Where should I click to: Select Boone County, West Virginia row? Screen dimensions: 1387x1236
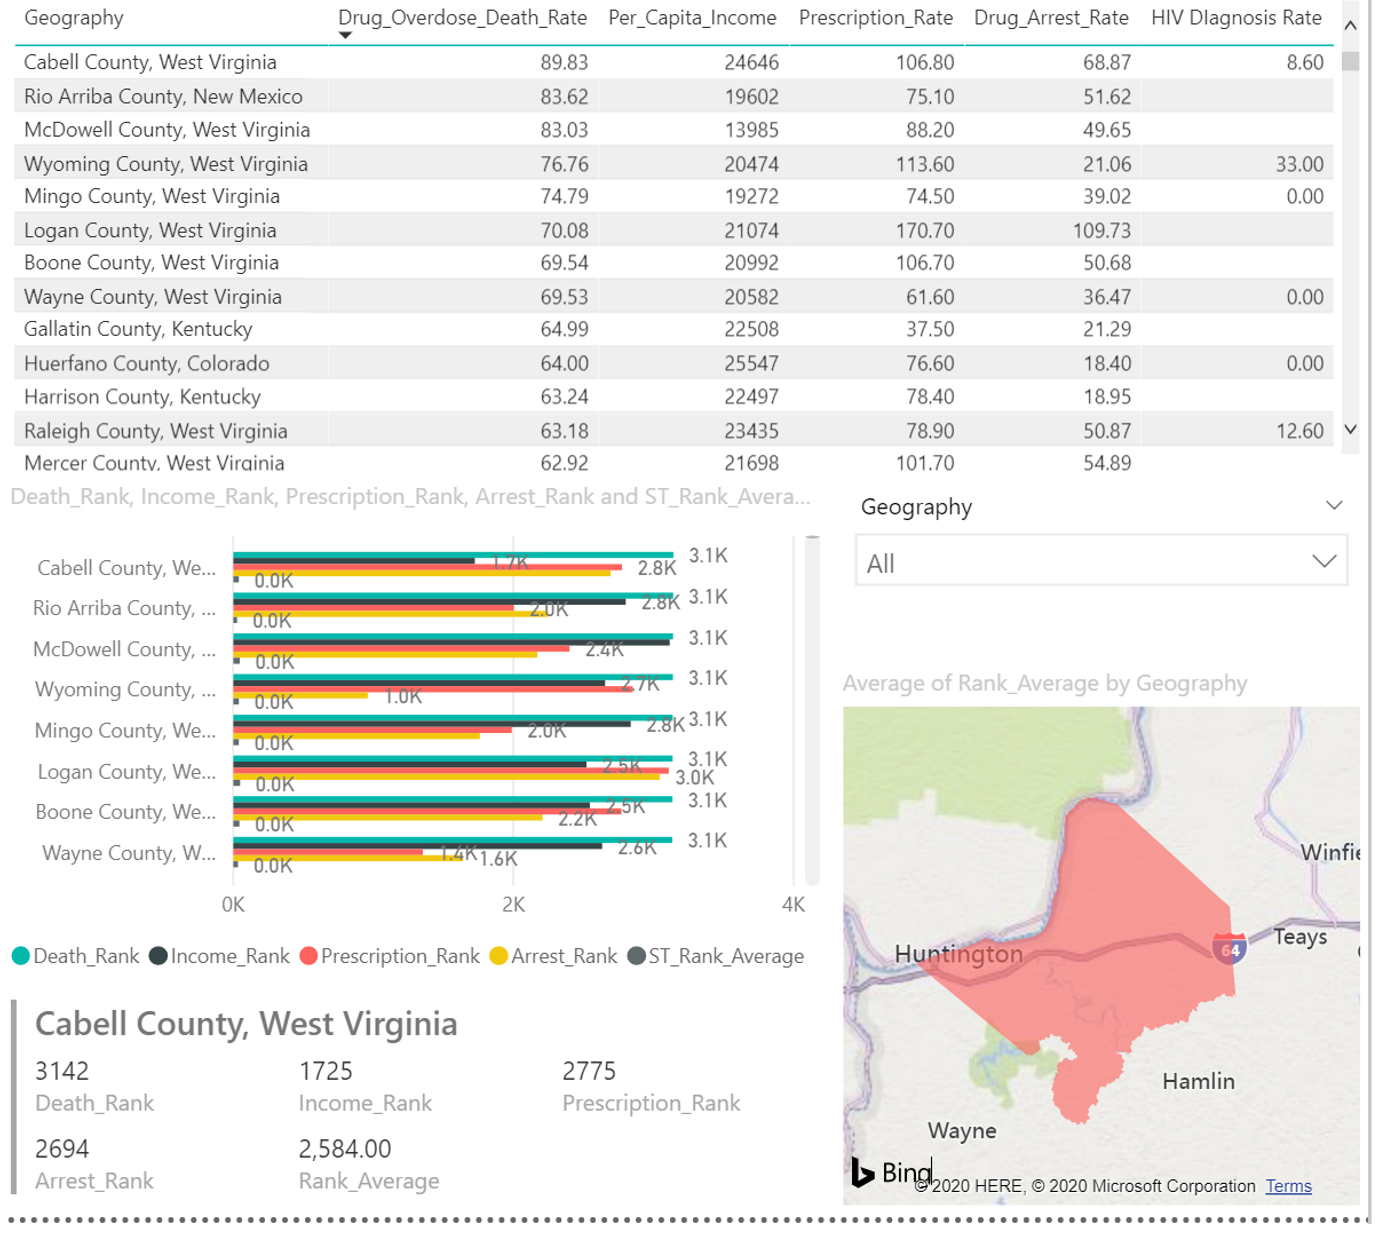(673, 263)
